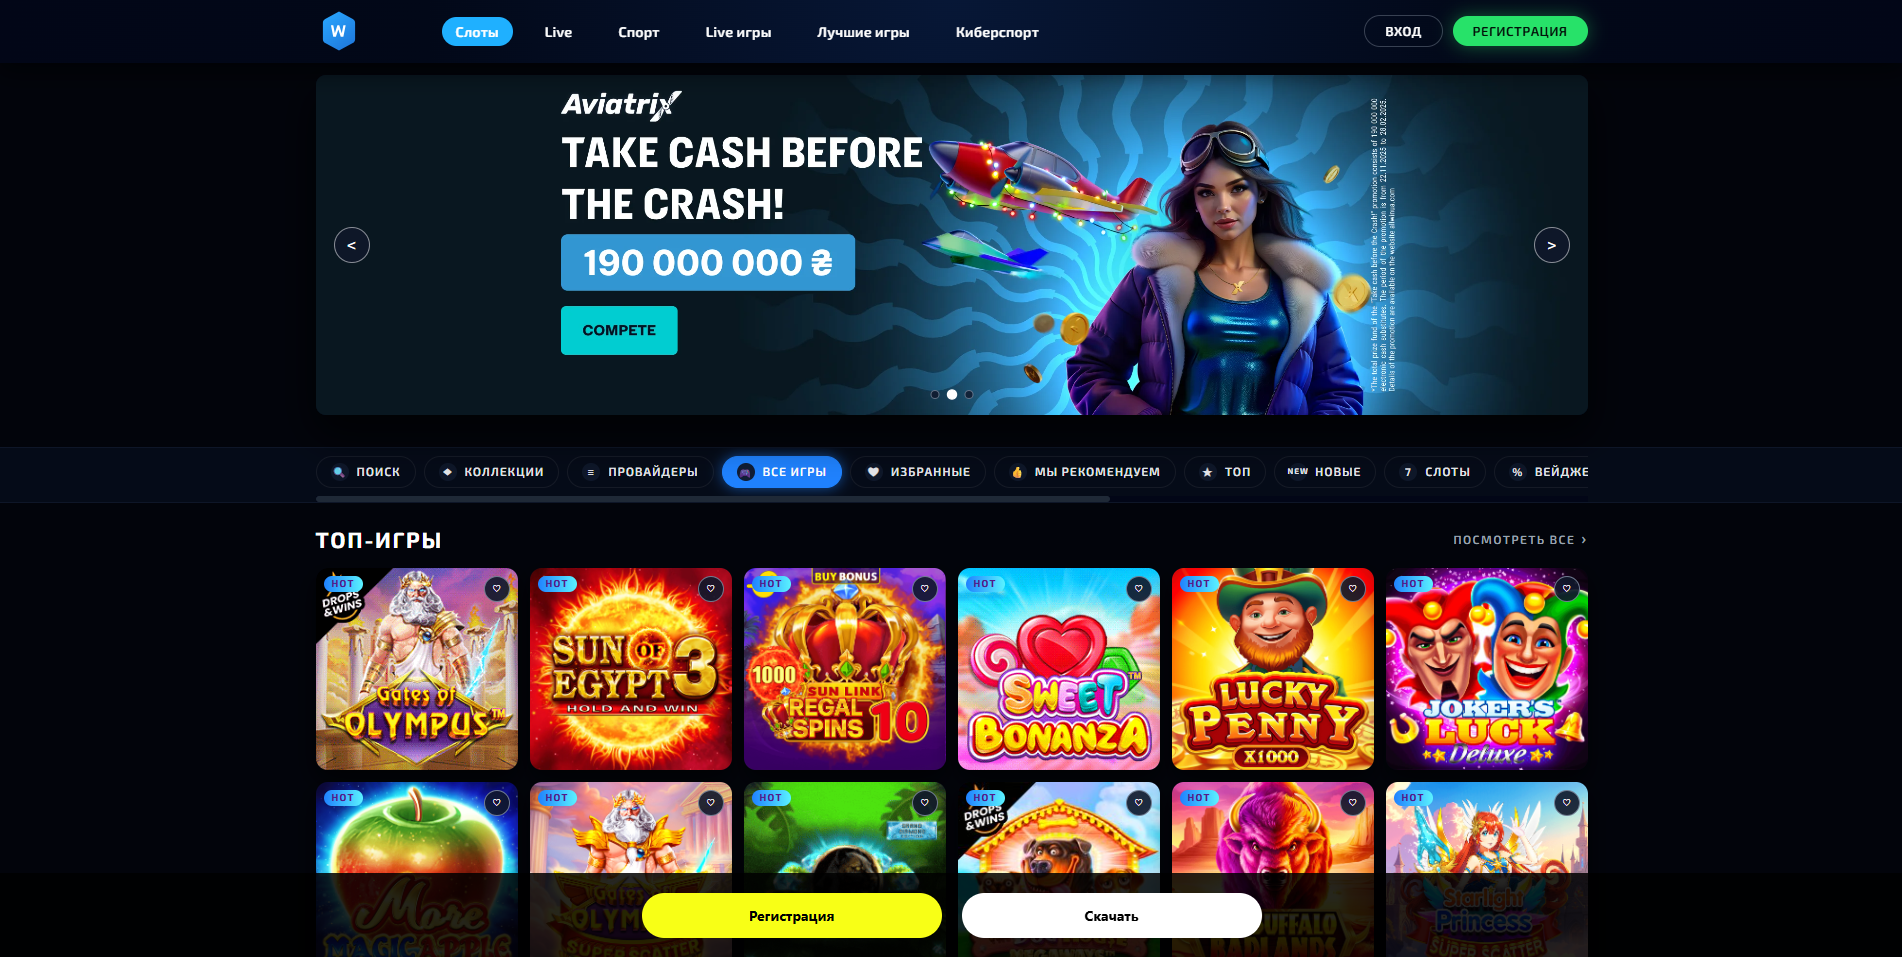Viewport: 1902px width, 957px height.
Task: Toggle favorite heart on Sun of Egypt 3
Action: click(711, 589)
